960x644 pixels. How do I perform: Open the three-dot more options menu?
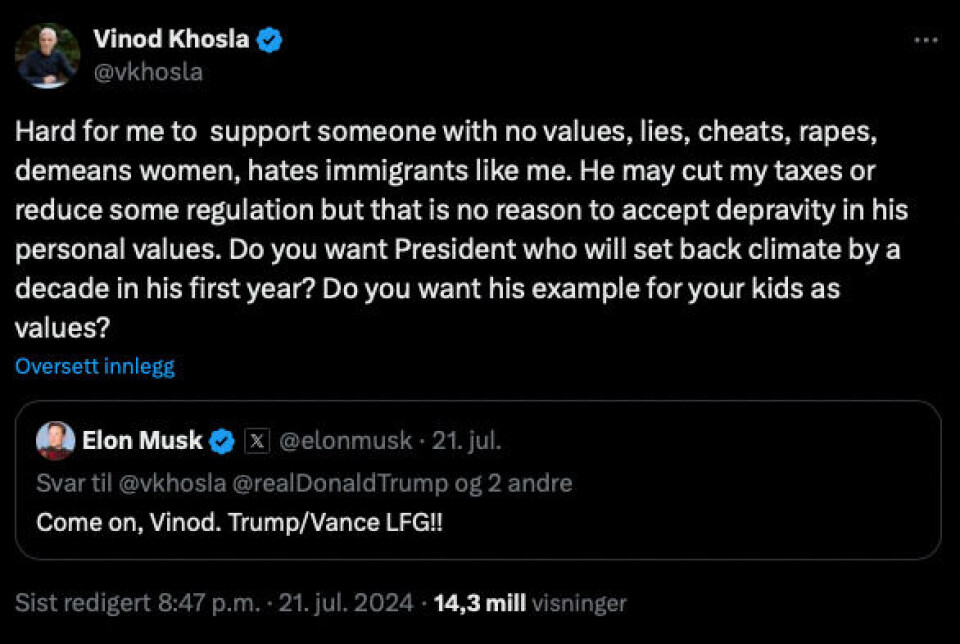point(927,41)
